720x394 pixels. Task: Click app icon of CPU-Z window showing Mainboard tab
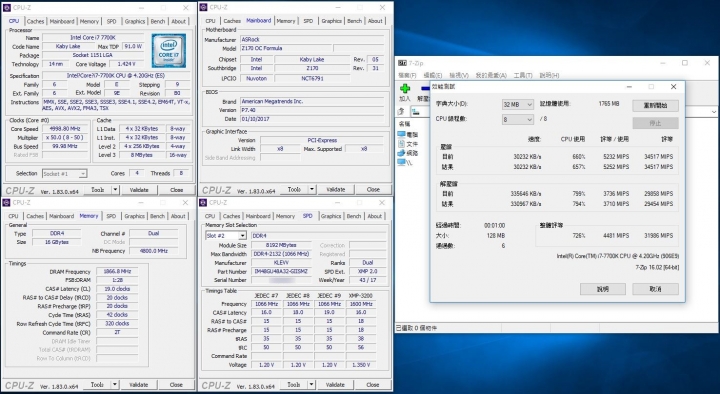pos(203,7)
